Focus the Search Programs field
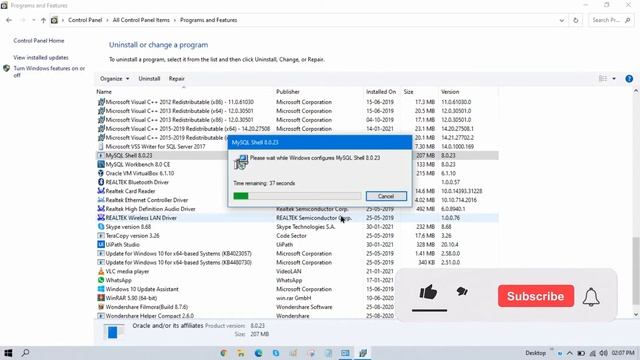Screen dimensions: 640x360 (611, 20)
